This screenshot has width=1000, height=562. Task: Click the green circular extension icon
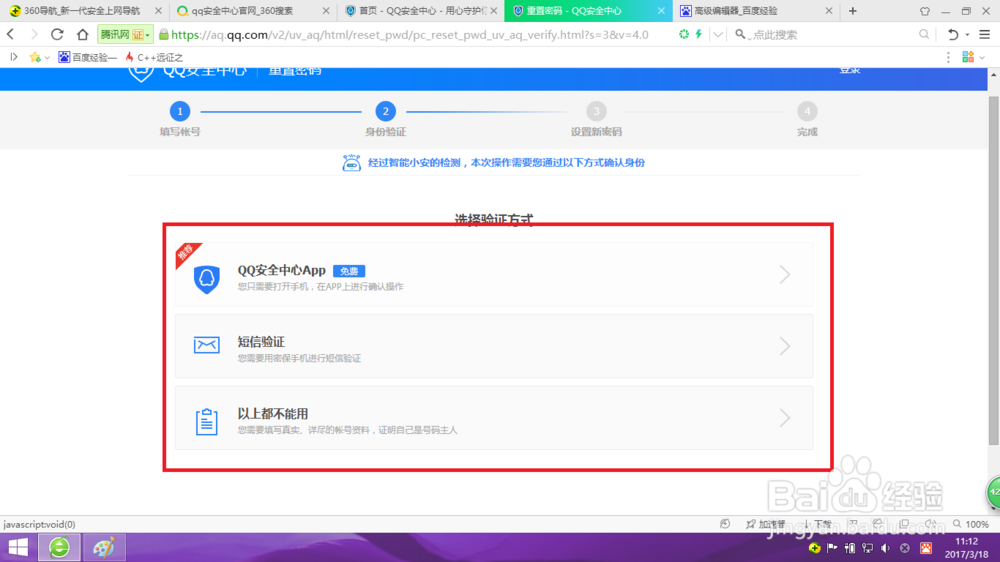[x=684, y=34]
